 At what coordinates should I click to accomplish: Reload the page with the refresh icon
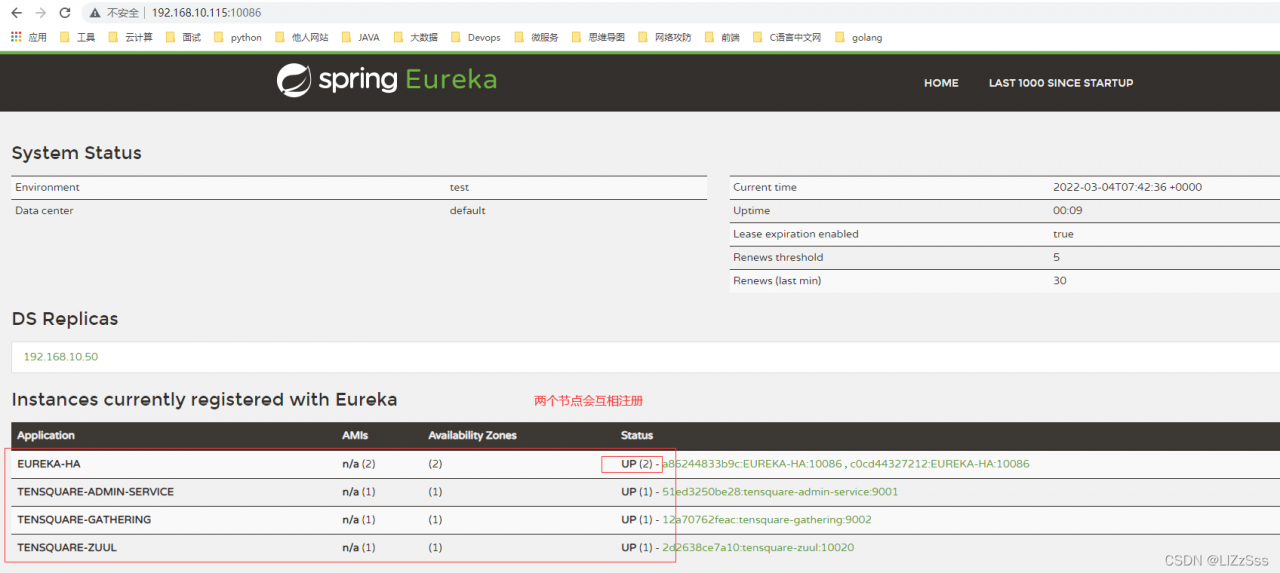pos(65,13)
